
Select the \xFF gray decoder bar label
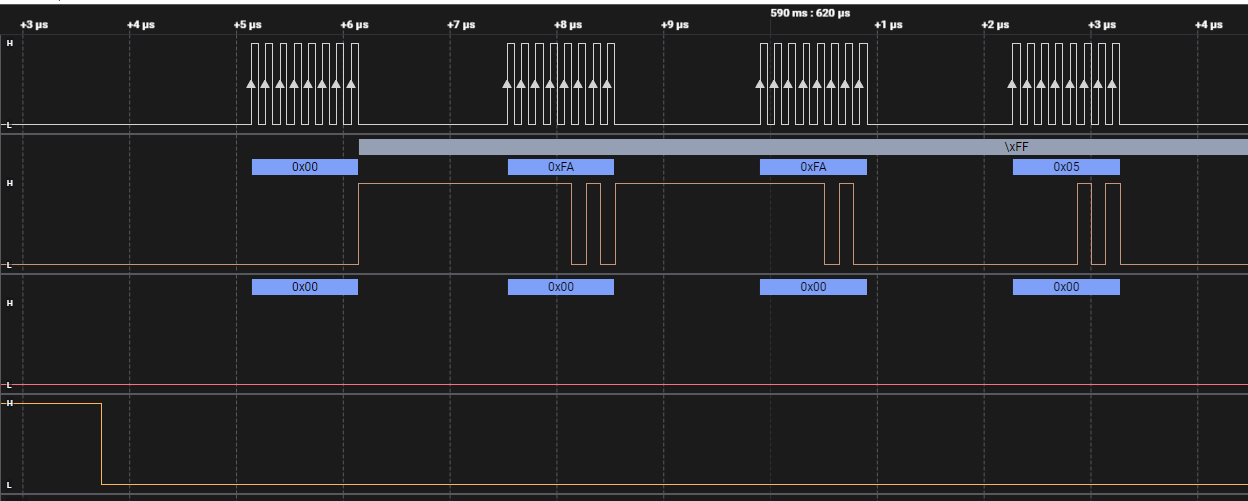1017,147
